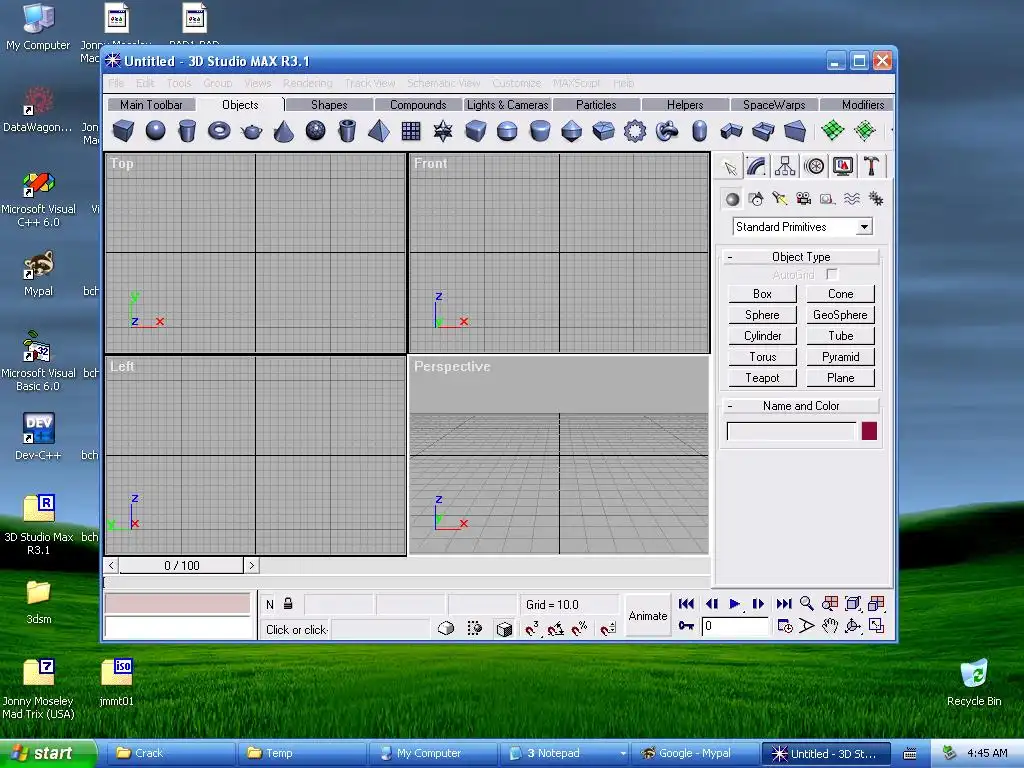Toggle the selection lock padlock
The image size is (1024, 768).
(x=288, y=604)
